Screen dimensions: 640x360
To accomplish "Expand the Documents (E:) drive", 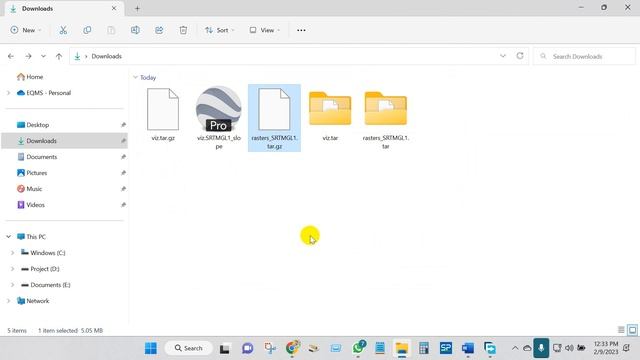I will point(13,285).
